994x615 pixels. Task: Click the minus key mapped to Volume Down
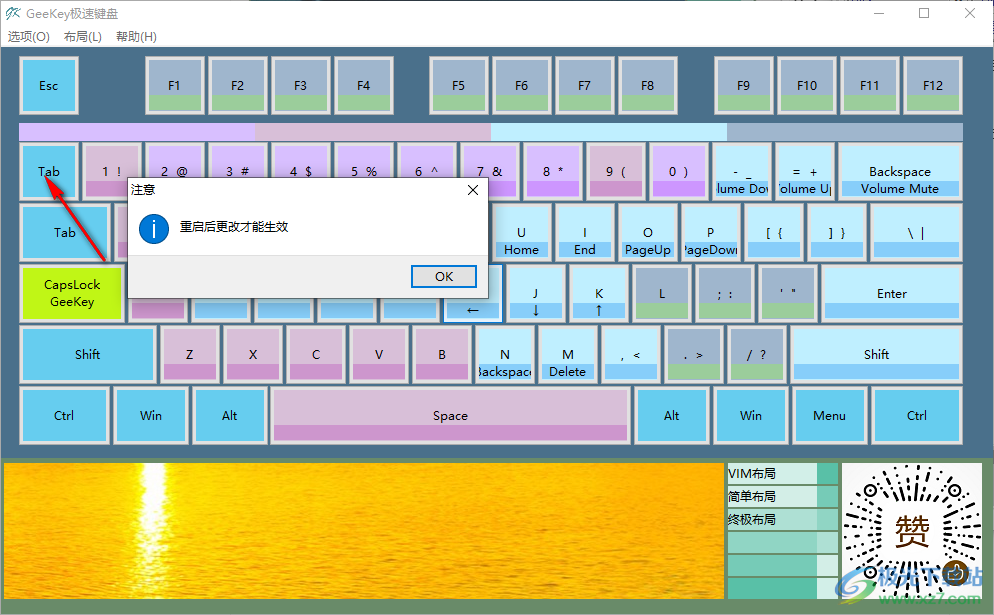[742, 171]
